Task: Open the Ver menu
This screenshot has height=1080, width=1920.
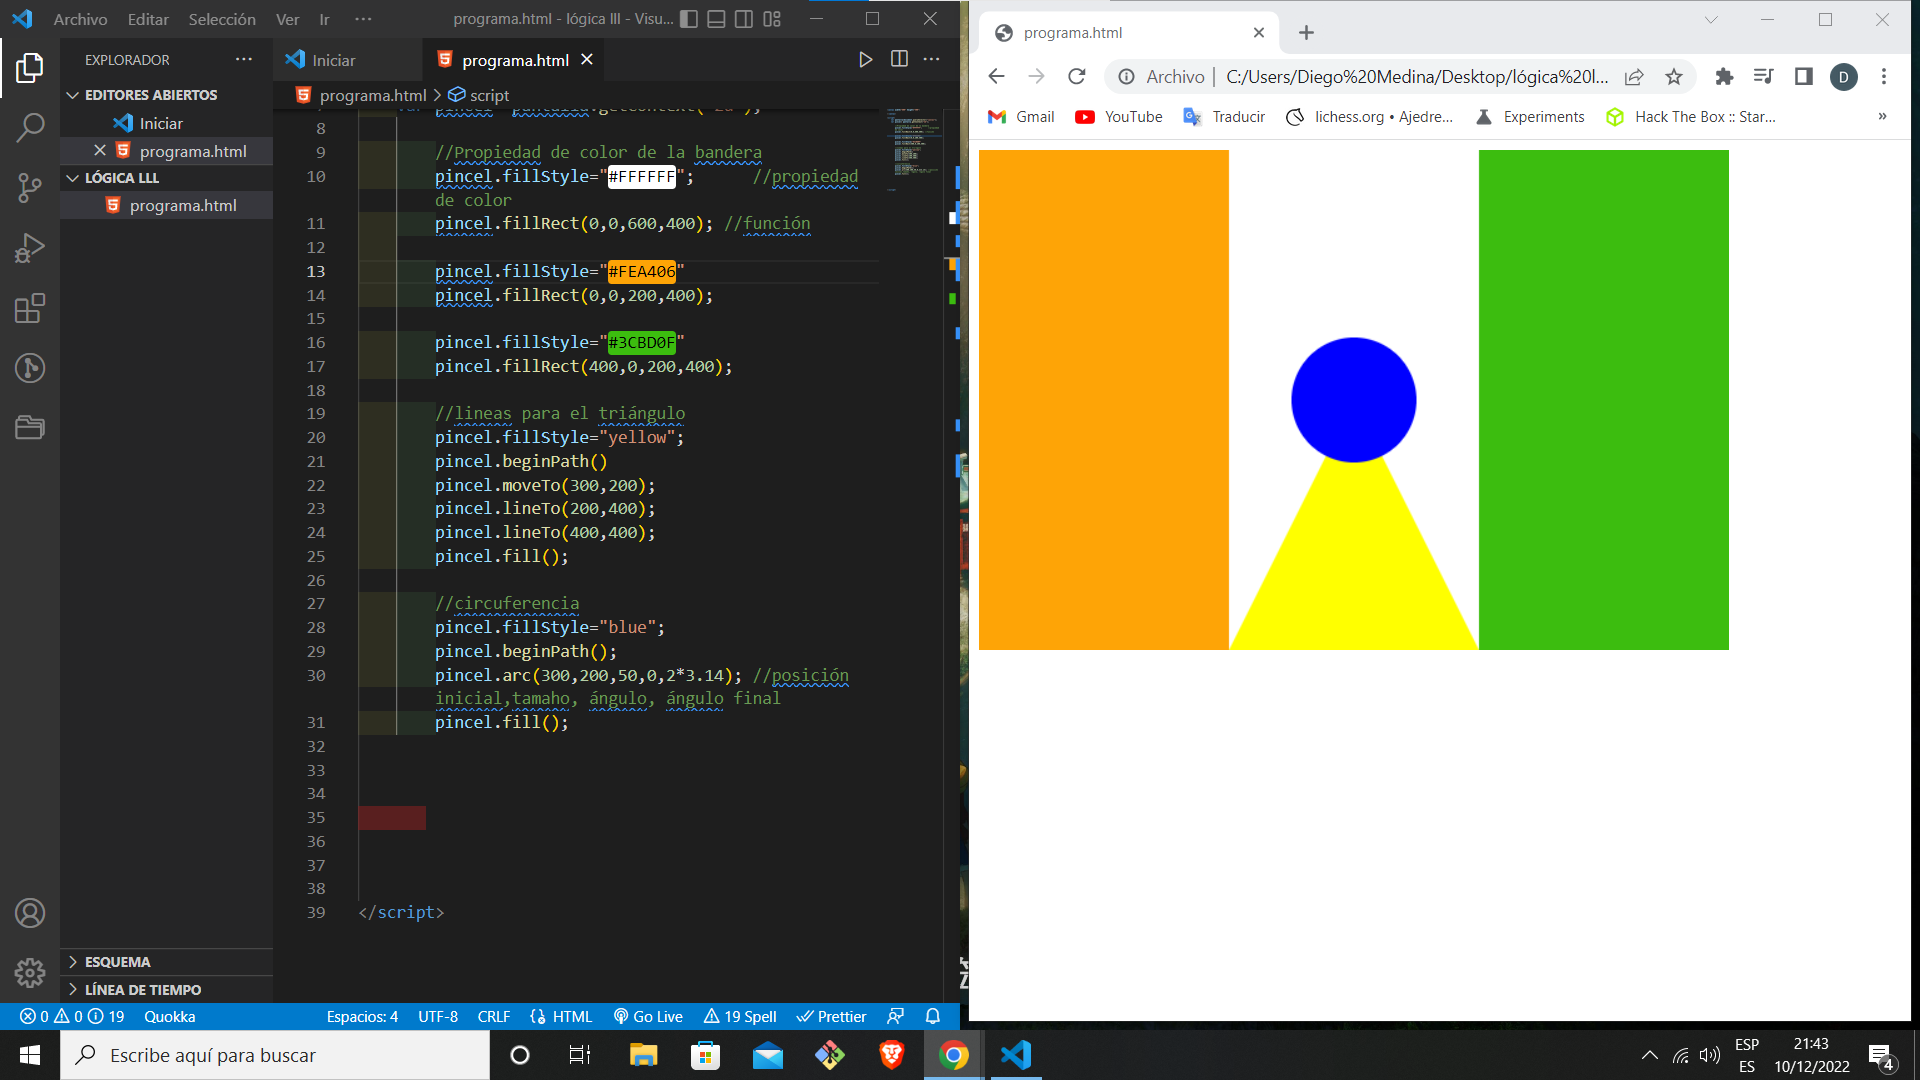Action: point(287,19)
